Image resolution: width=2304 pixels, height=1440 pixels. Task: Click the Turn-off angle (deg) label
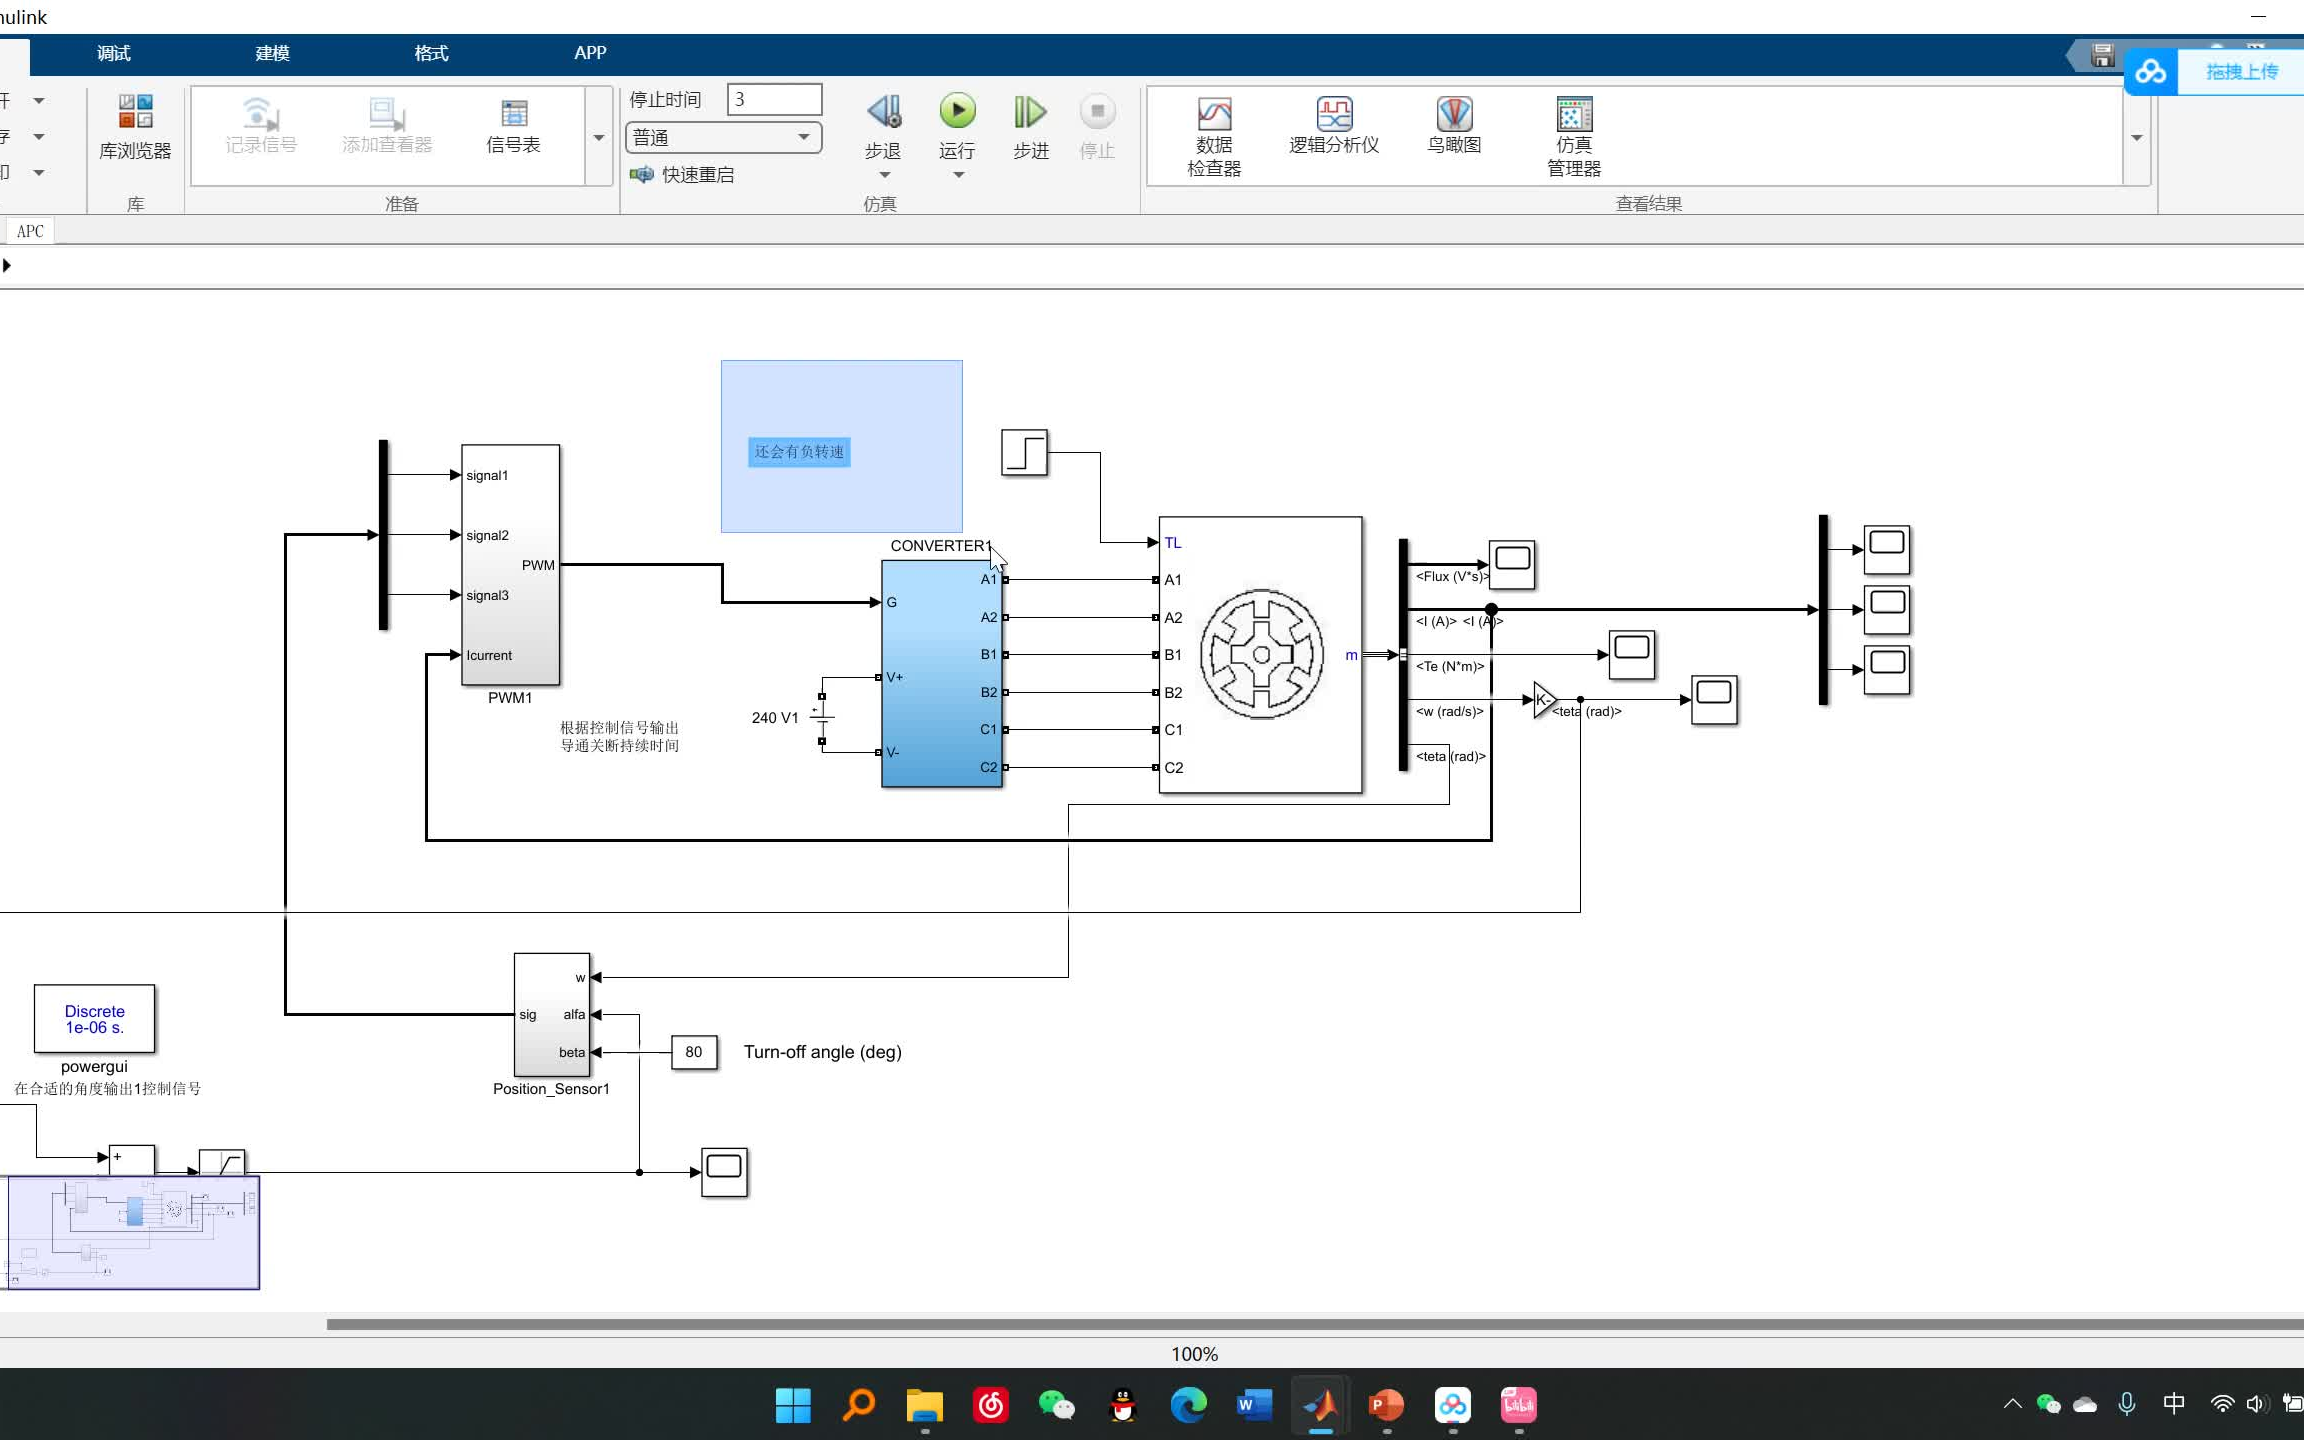822,1052
